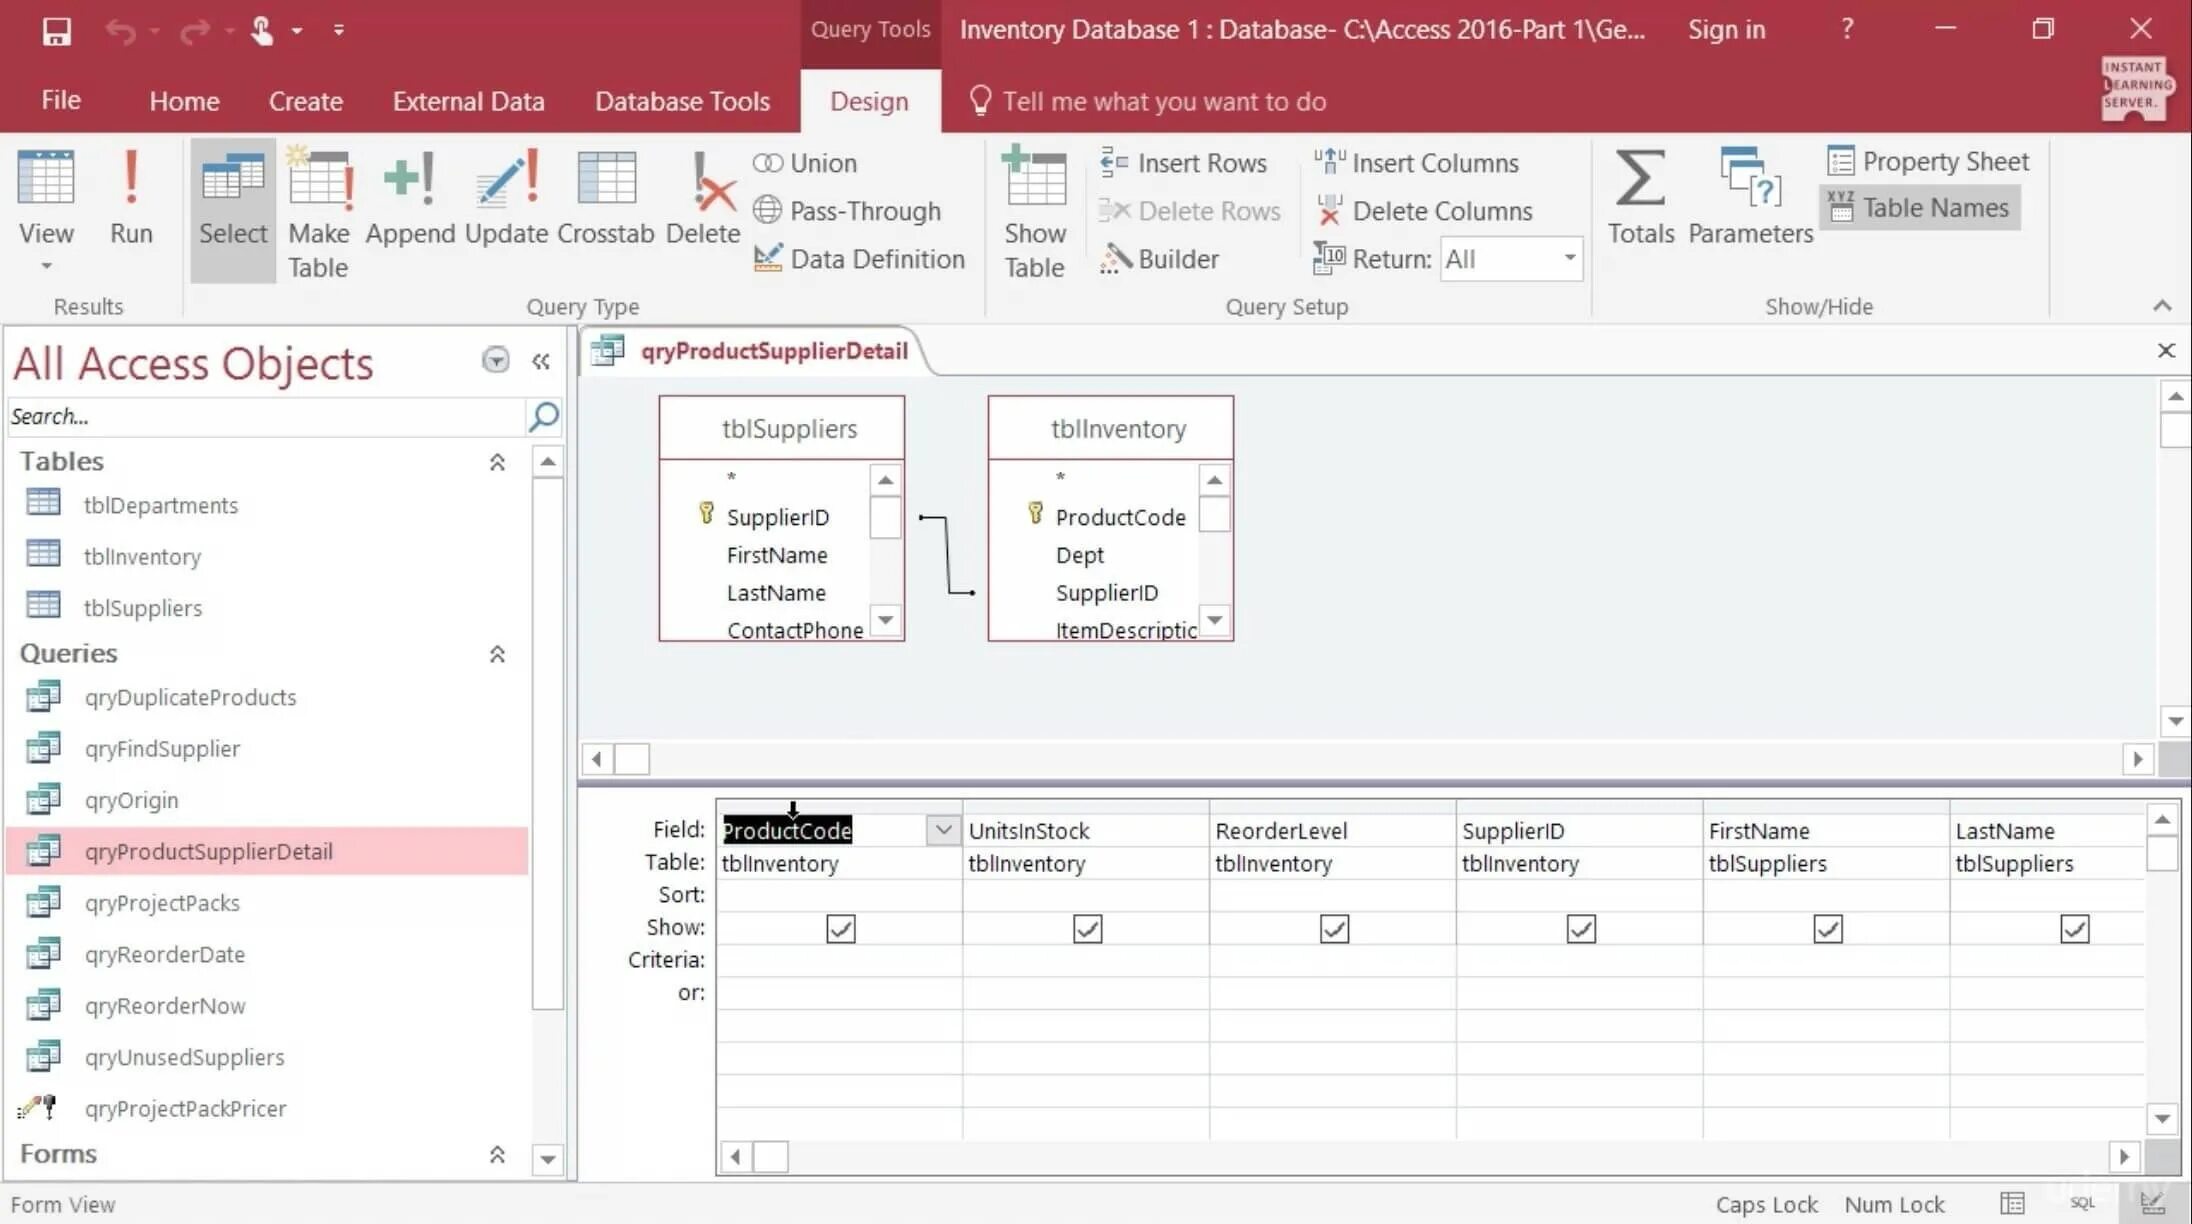Toggle Show checkbox for ProductCode field
This screenshot has height=1224, width=2192.
point(840,927)
